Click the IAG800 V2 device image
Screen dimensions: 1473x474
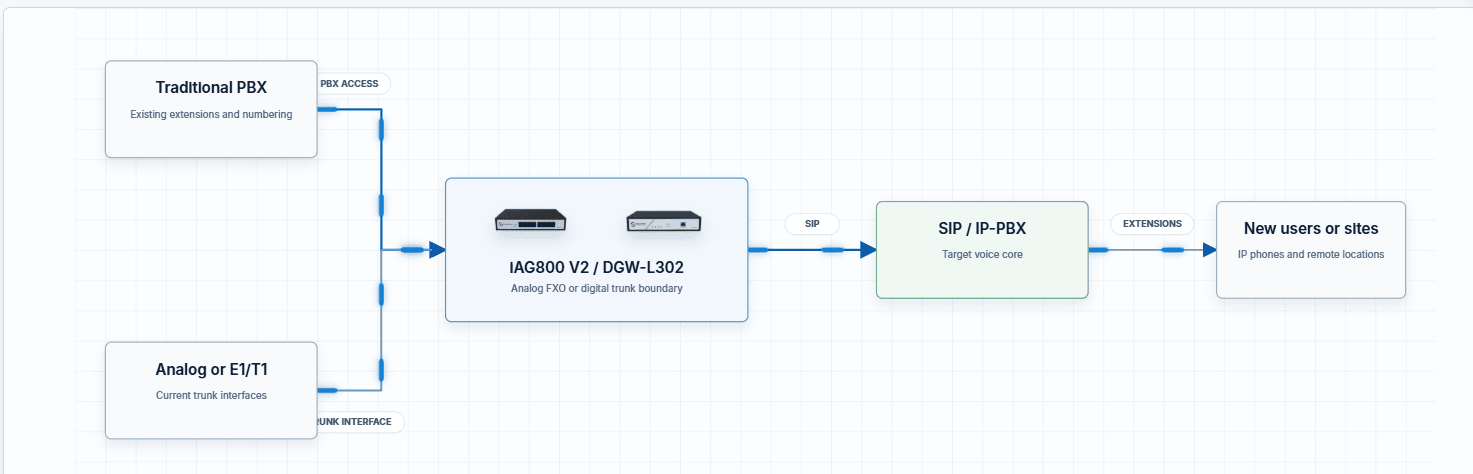(531, 221)
